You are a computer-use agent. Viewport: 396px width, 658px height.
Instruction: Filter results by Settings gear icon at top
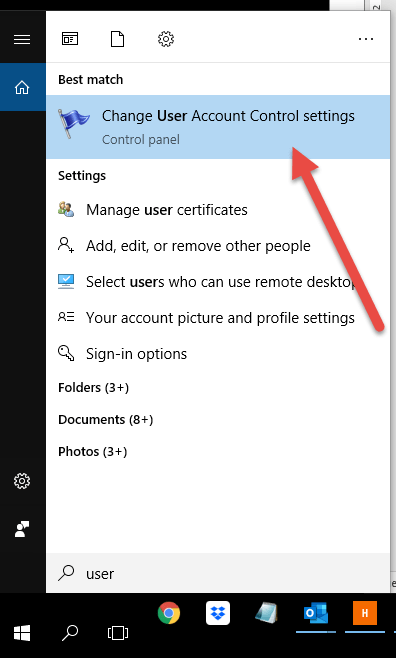pyautogui.click(x=166, y=39)
